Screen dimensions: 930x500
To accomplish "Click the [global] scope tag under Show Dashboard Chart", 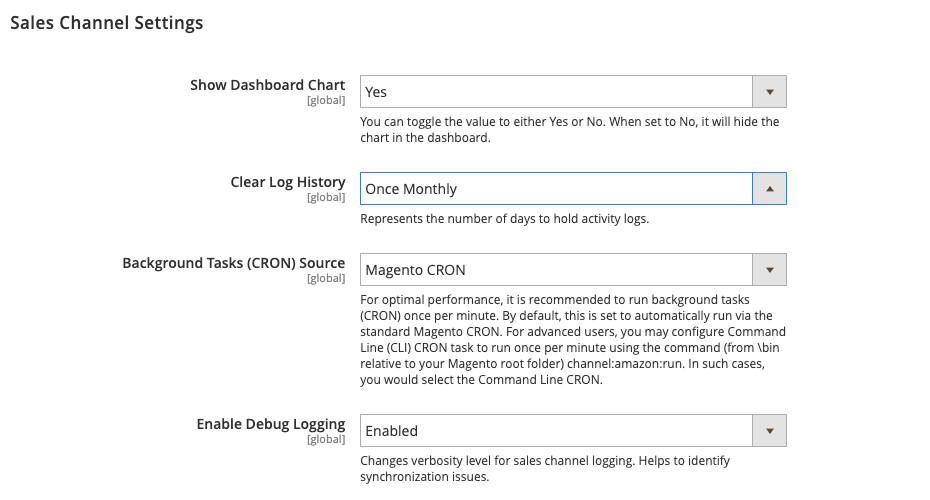I will pos(326,100).
